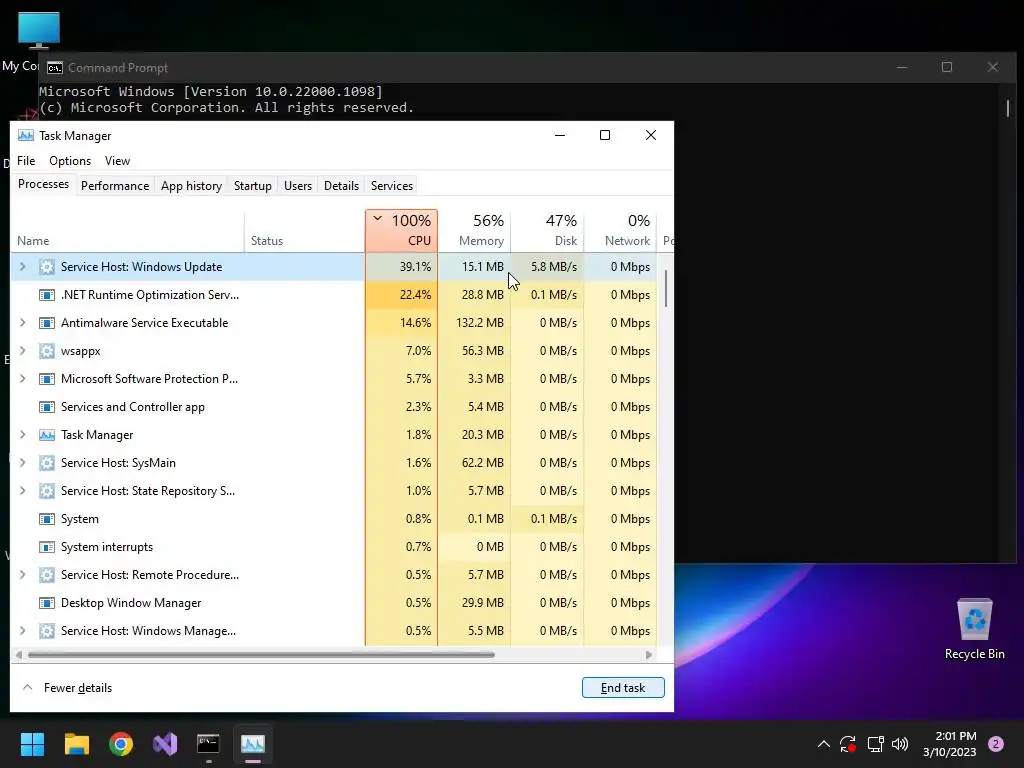
Task: Click the Task Manager process row icon
Action: point(46,435)
